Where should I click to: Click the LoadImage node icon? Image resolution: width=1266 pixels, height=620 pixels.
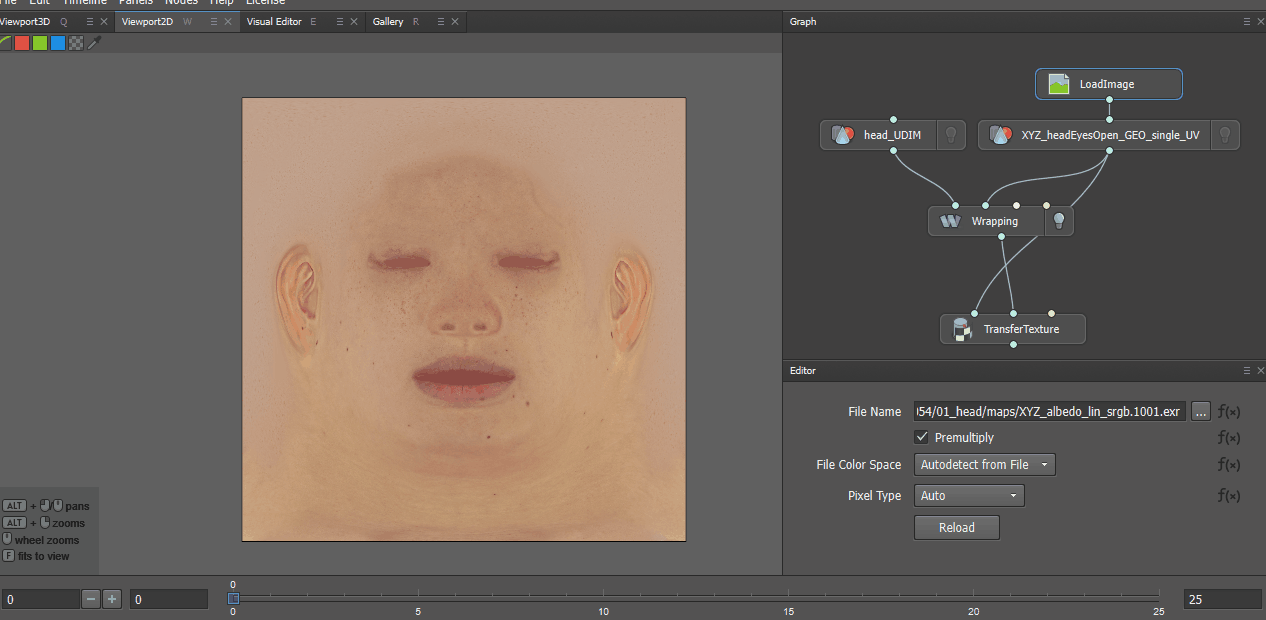(x=1059, y=85)
